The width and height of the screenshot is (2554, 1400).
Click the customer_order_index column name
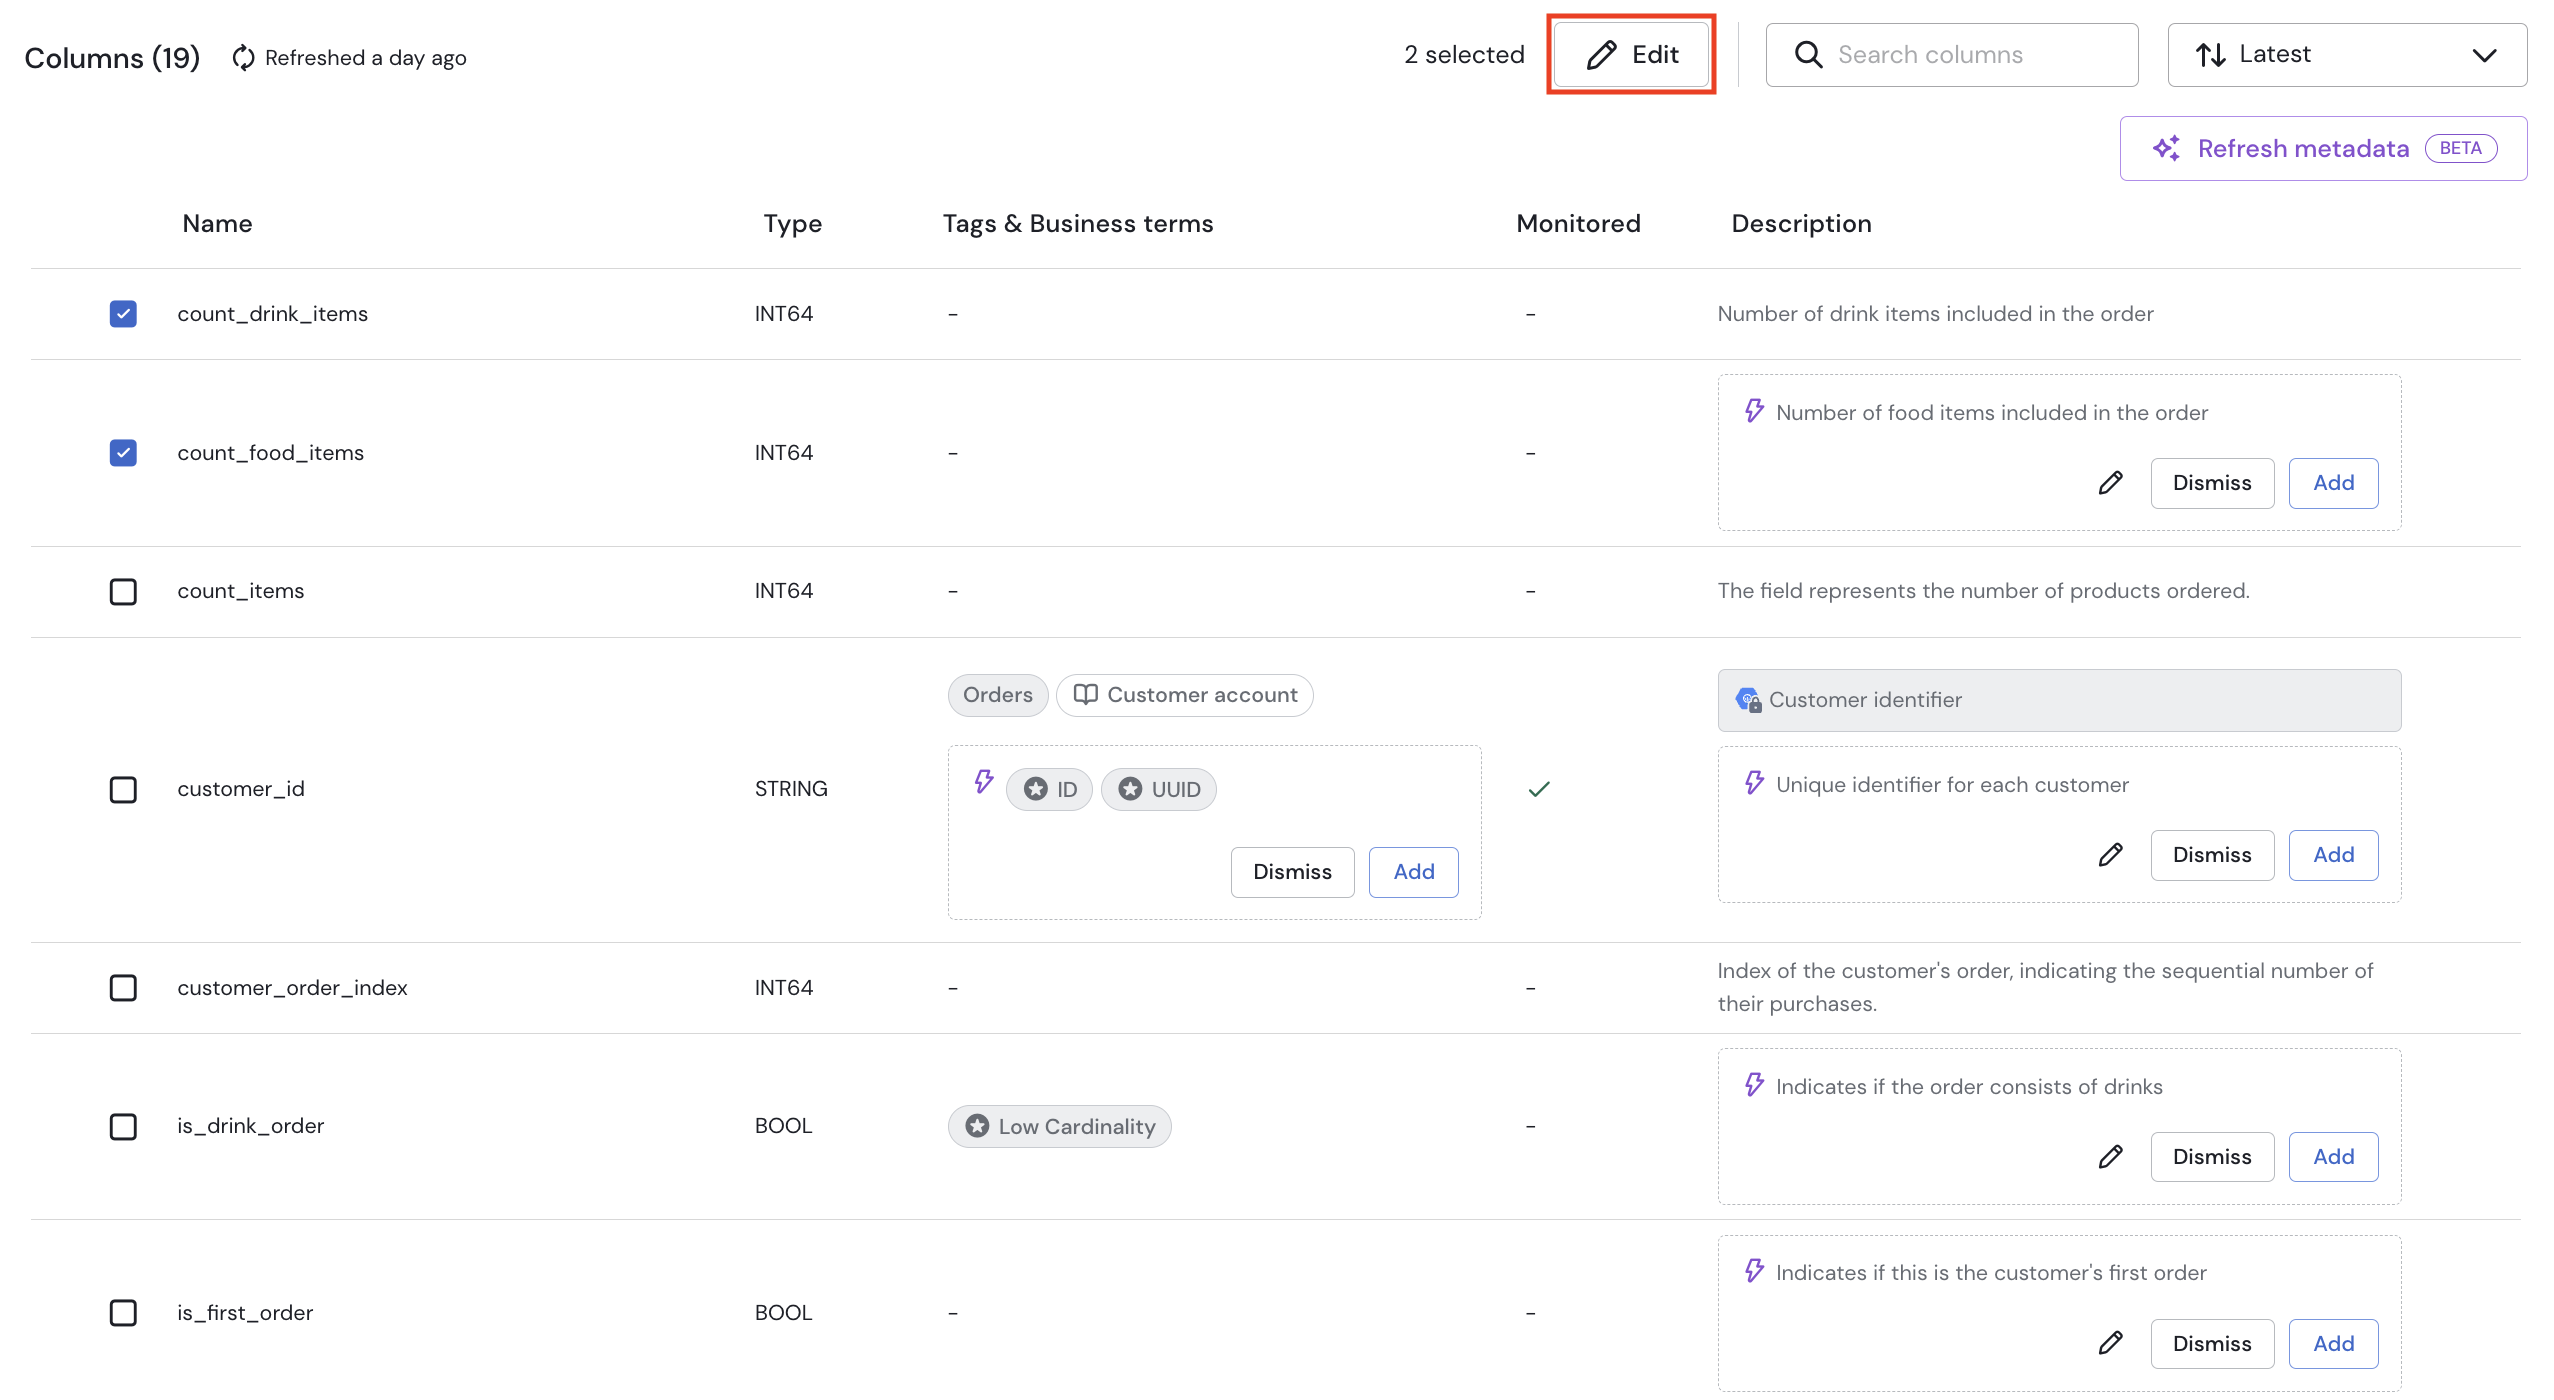(x=292, y=988)
